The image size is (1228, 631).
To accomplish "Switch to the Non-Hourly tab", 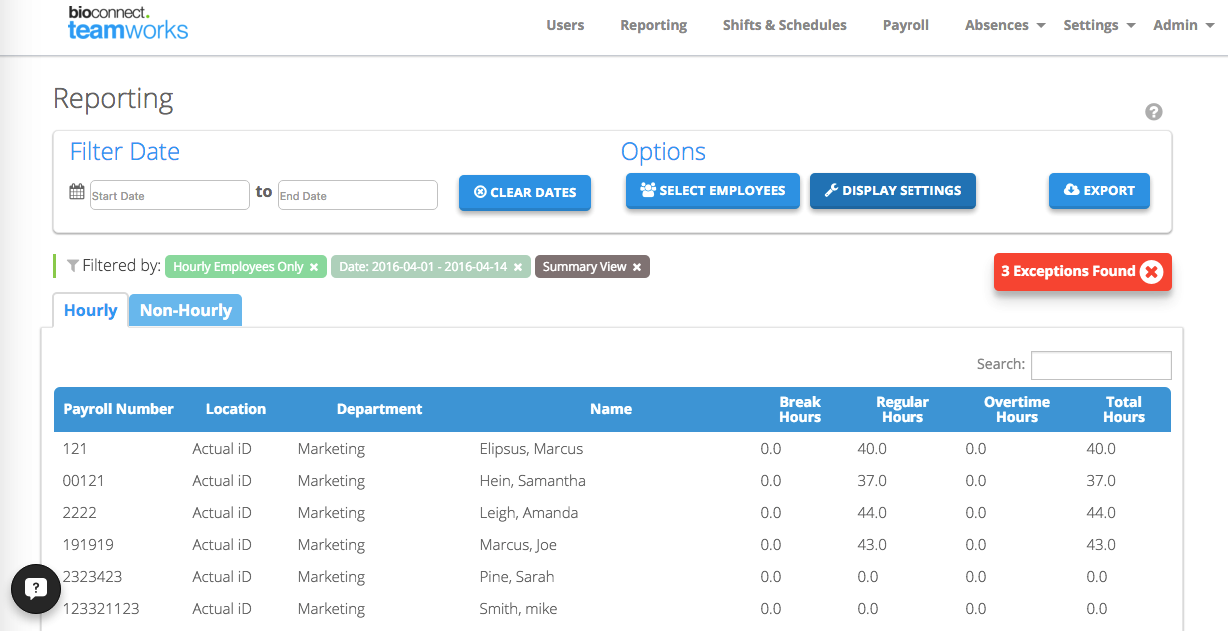I will (x=185, y=310).
